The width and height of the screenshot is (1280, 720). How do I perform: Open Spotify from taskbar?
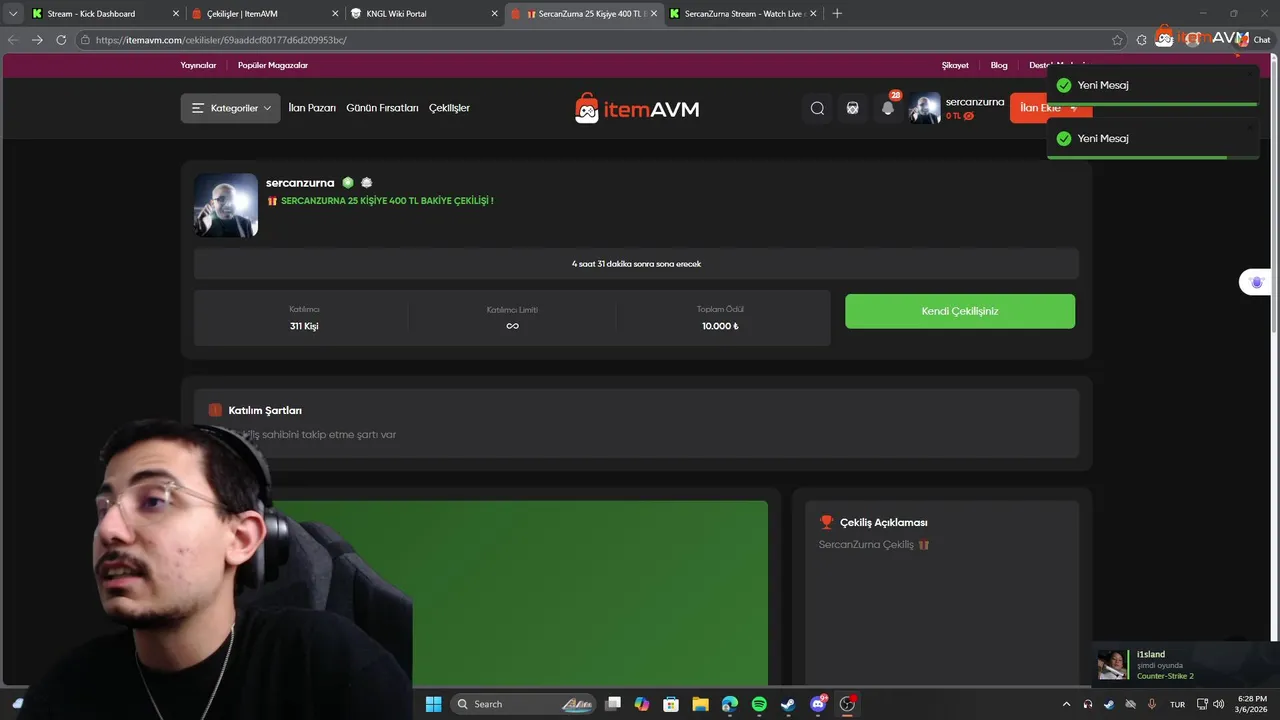[759, 704]
